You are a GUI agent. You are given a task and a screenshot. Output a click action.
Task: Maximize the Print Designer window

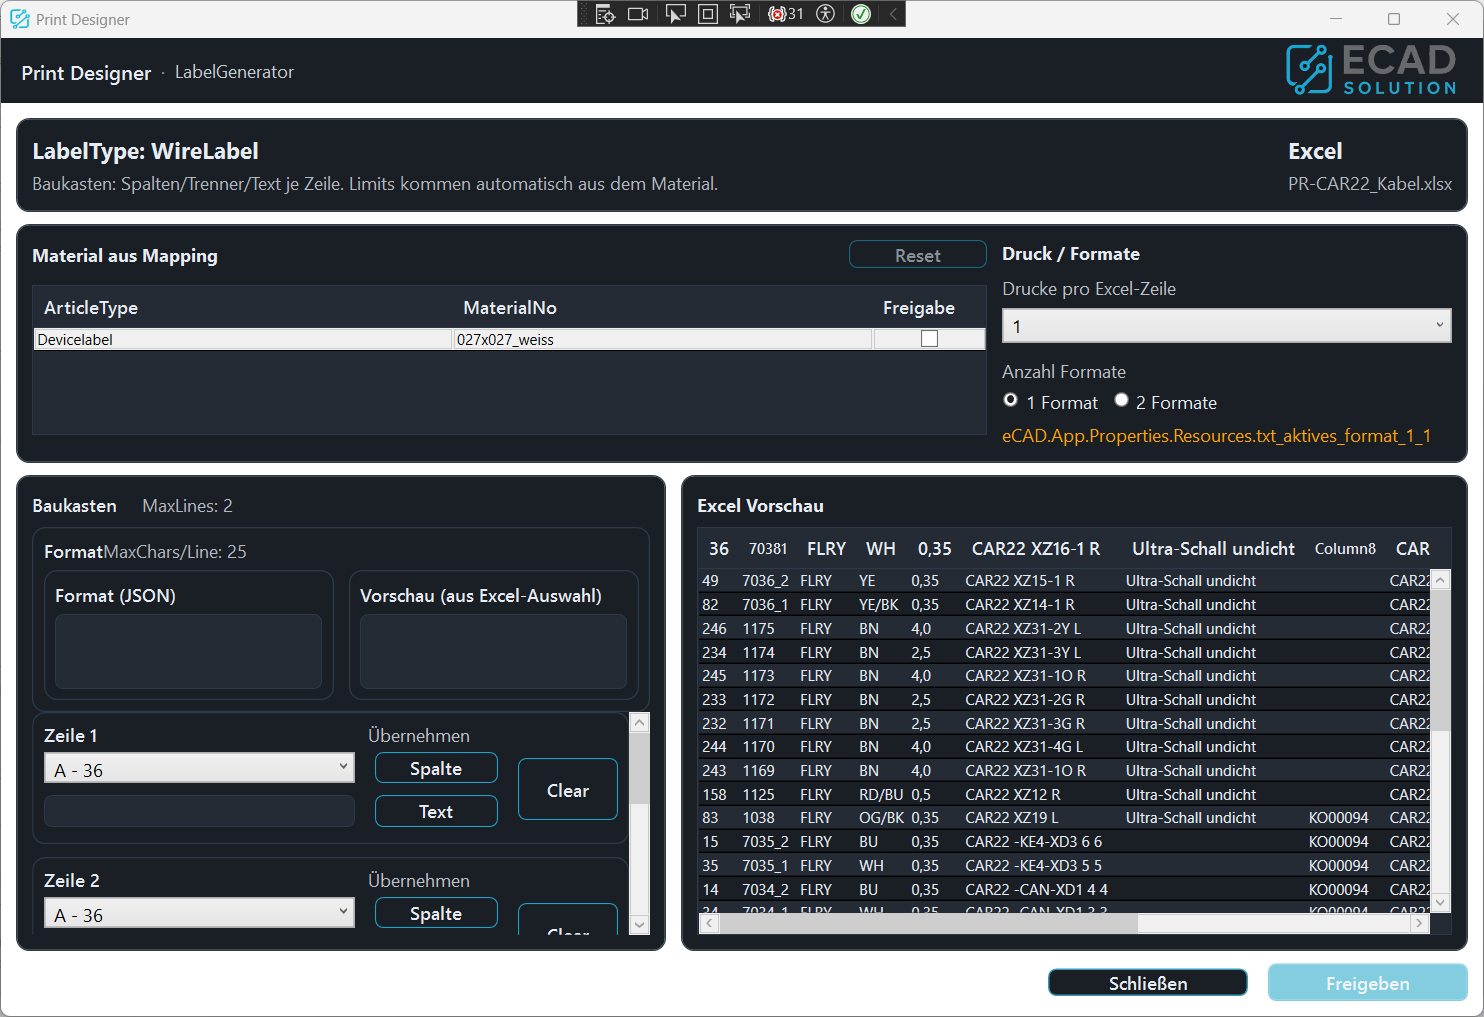click(x=1394, y=19)
